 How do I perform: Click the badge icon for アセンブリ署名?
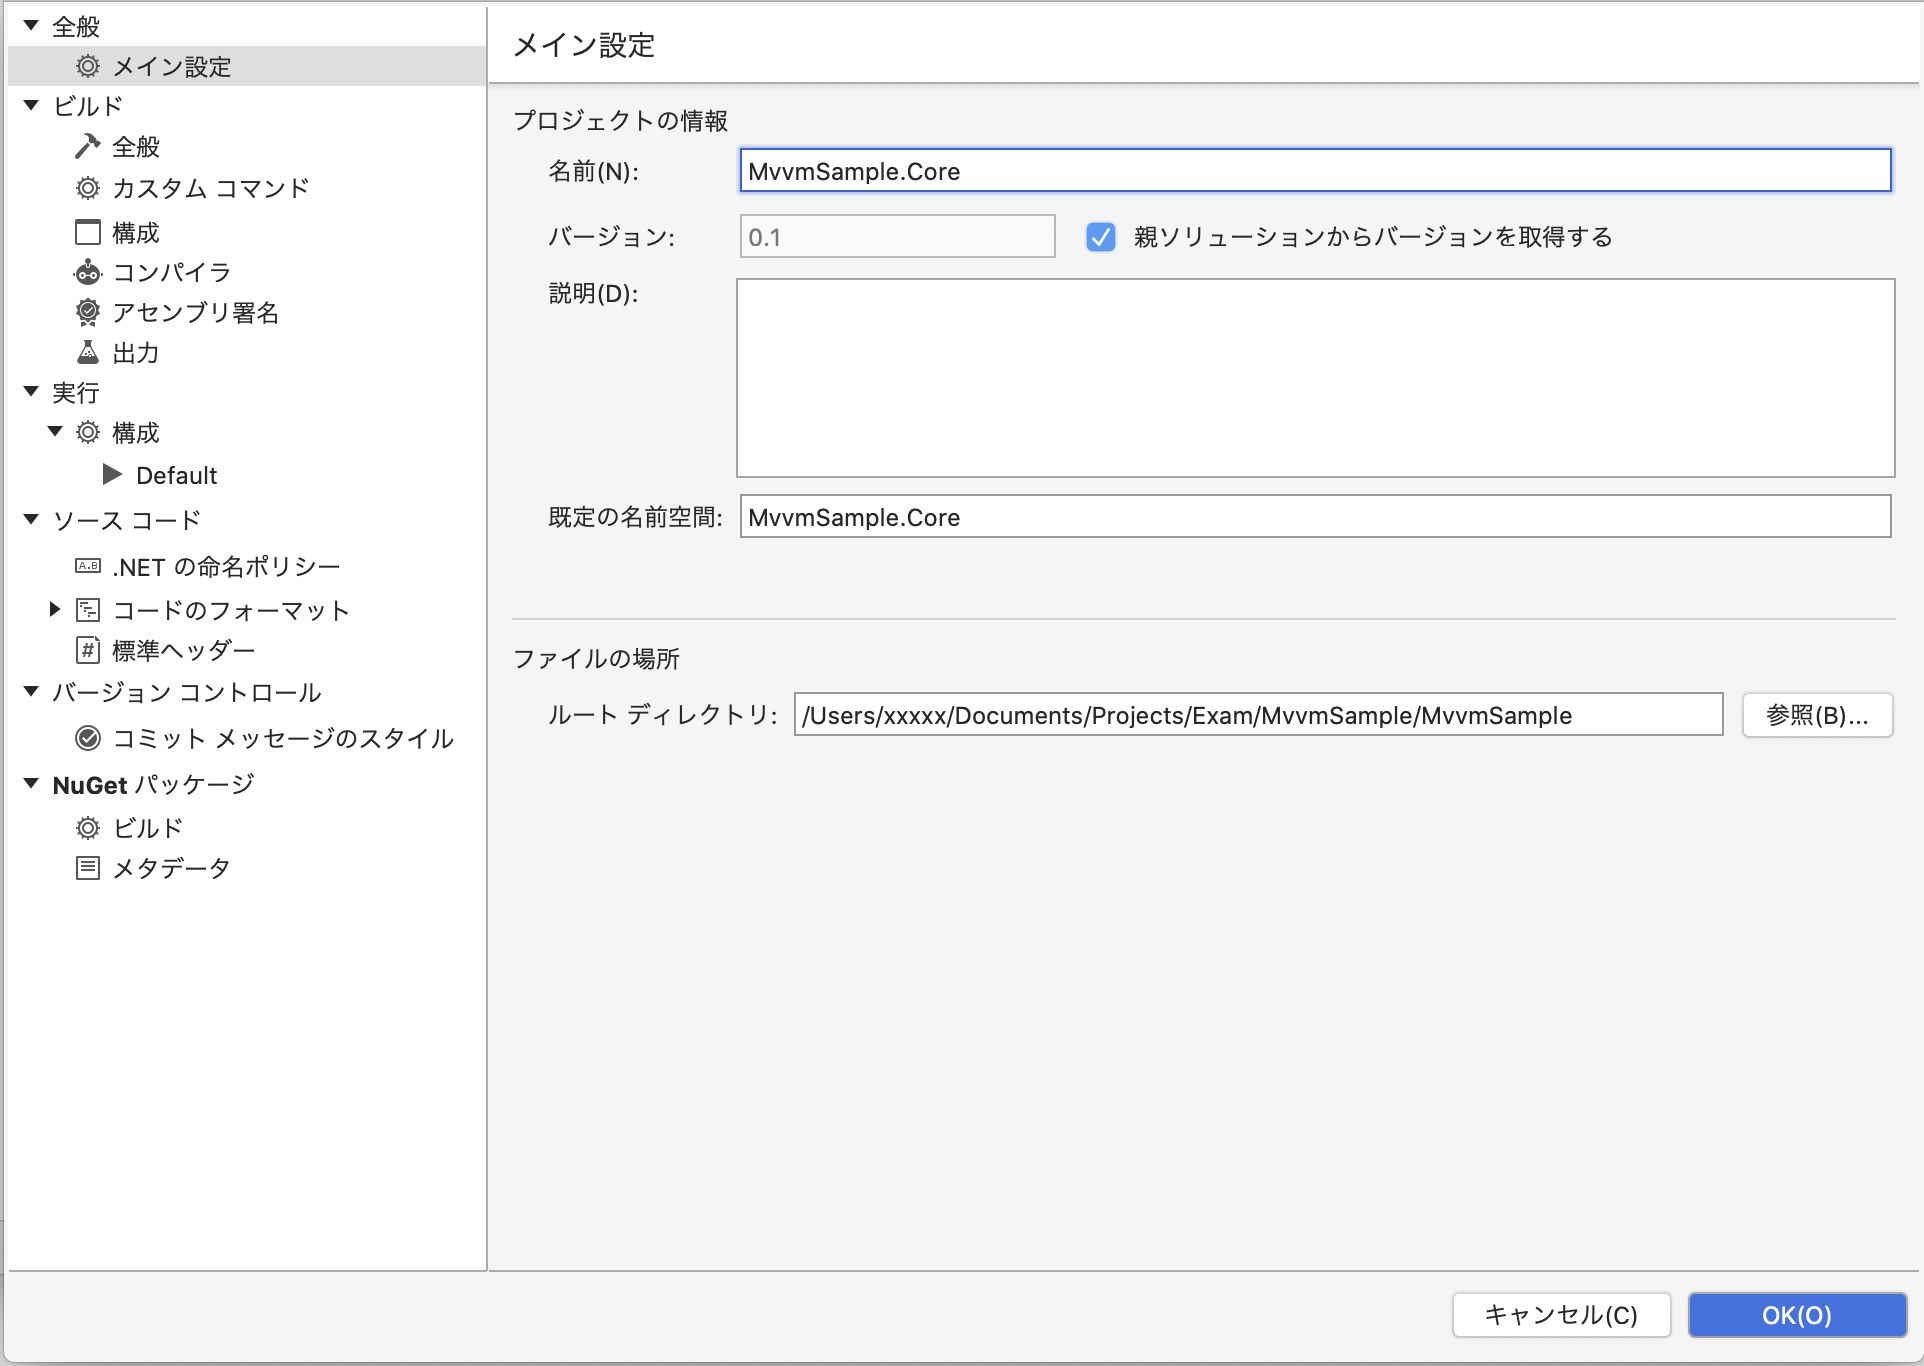click(x=88, y=312)
